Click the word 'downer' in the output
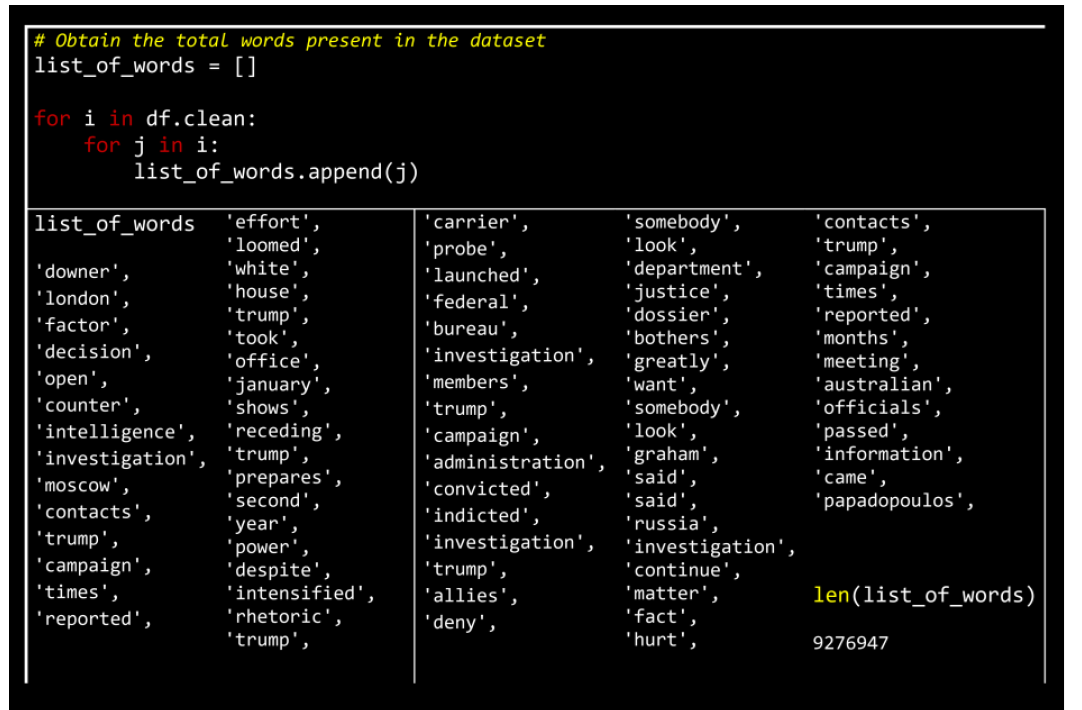The height and width of the screenshot is (710, 1082). point(83,272)
